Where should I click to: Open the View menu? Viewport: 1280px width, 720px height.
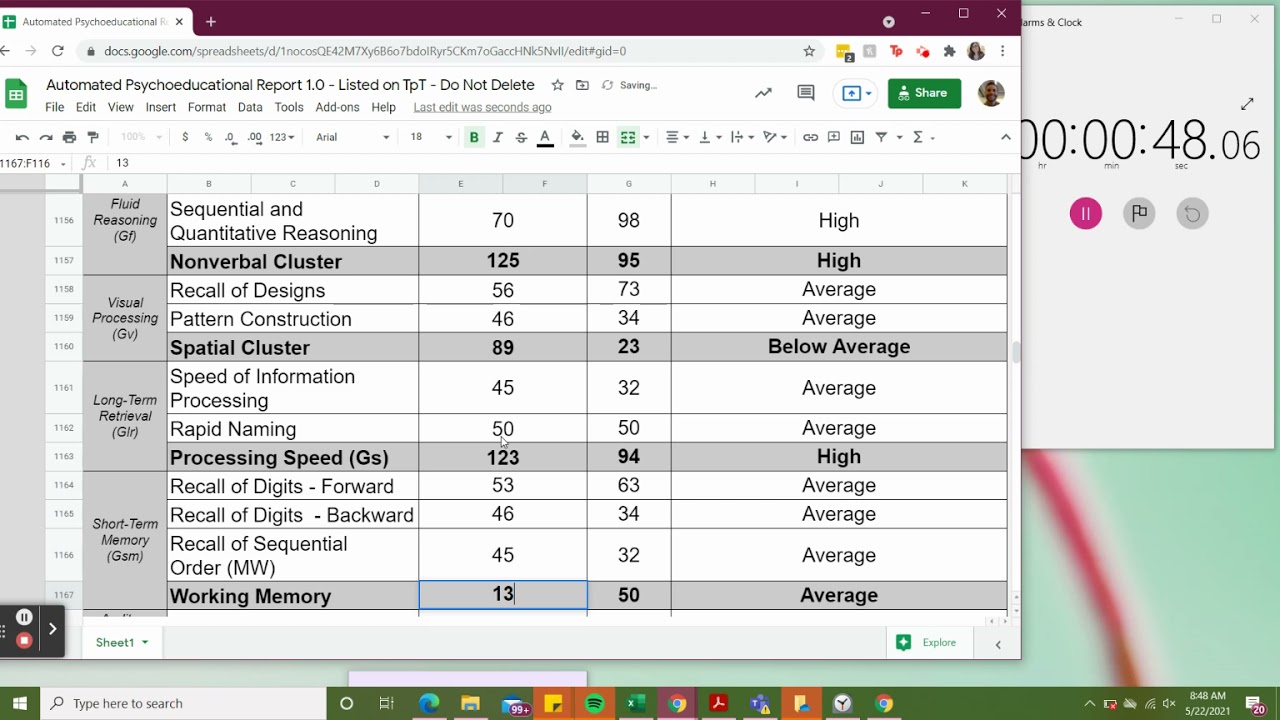click(120, 107)
